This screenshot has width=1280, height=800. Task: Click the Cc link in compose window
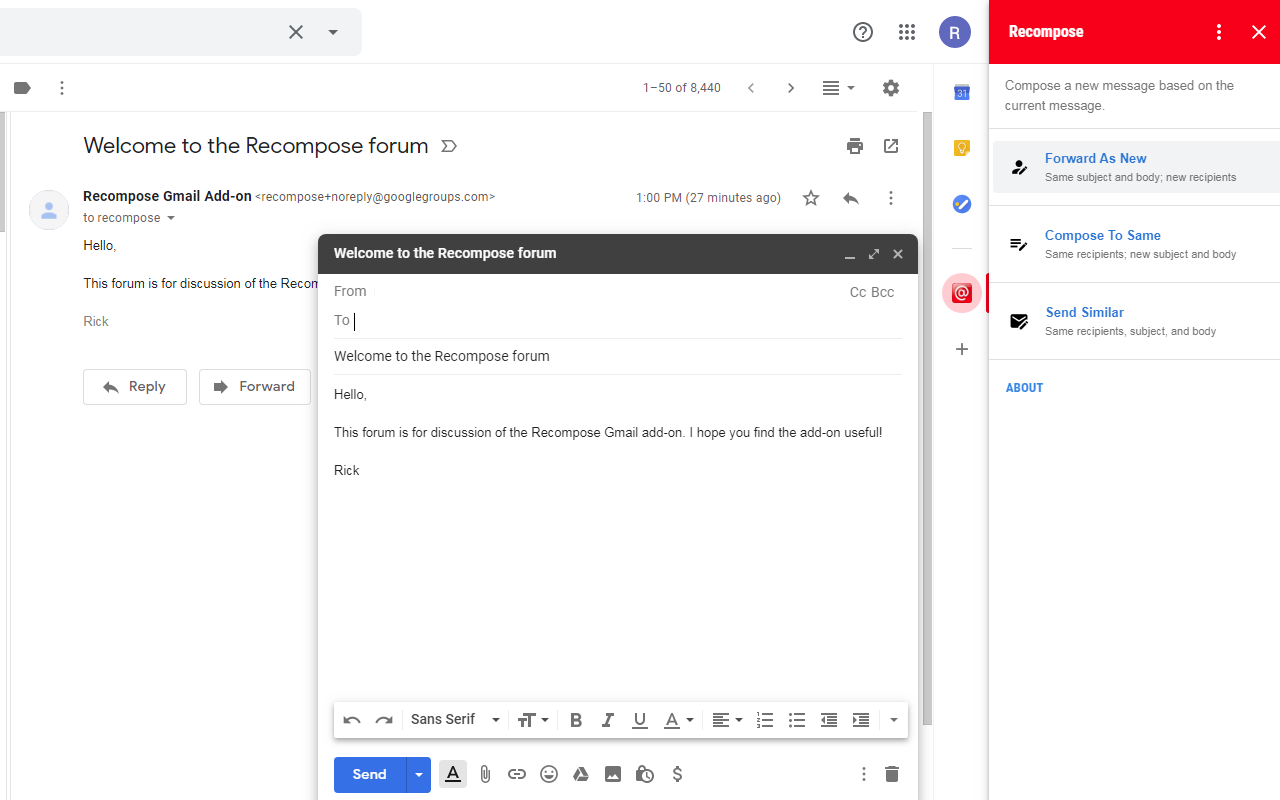(858, 292)
